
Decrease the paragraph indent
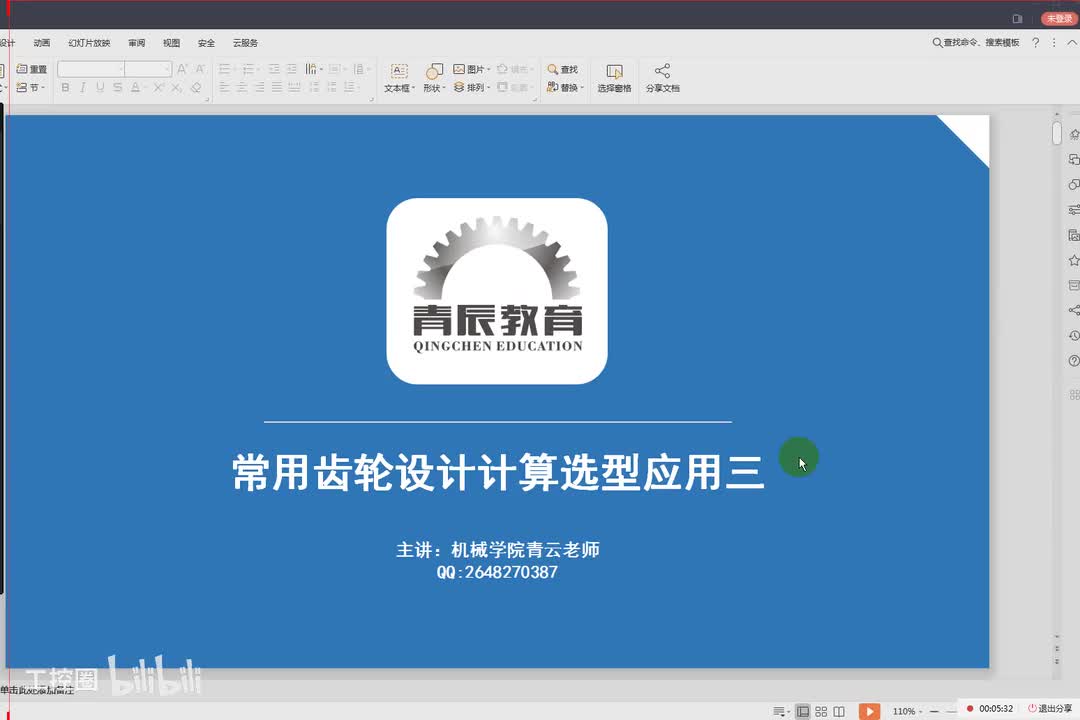pyautogui.click(x=274, y=69)
